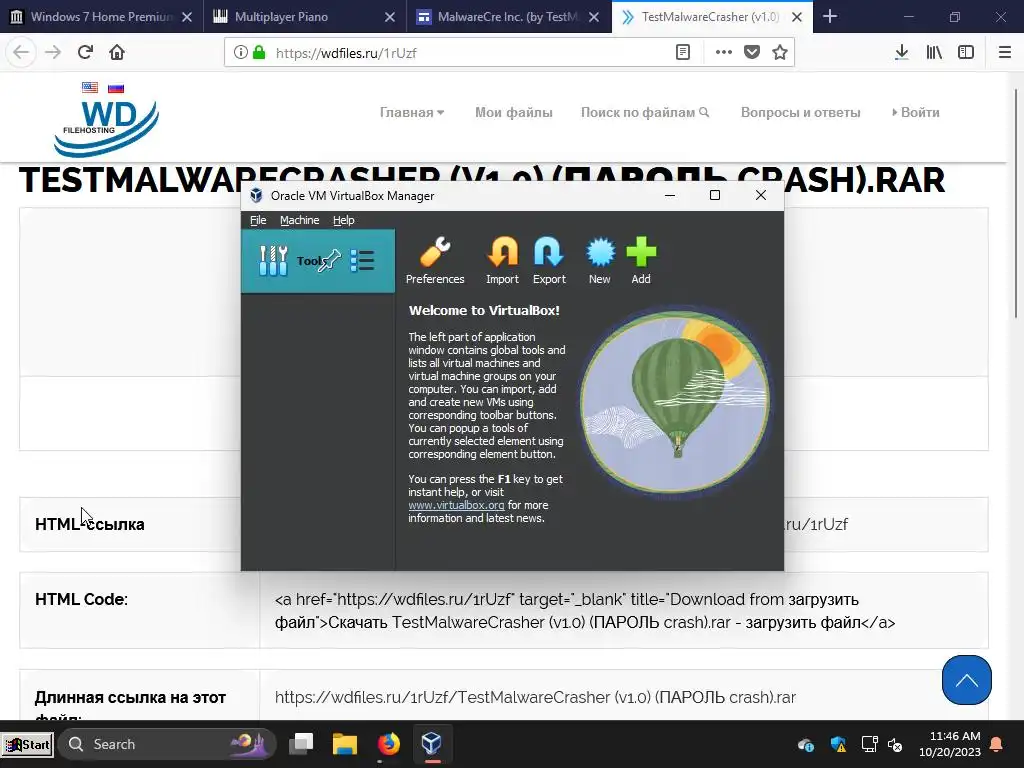The height and width of the screenshot is (768, 1024).
Task: Go to Firefox home page
Action: coord(117,52)
